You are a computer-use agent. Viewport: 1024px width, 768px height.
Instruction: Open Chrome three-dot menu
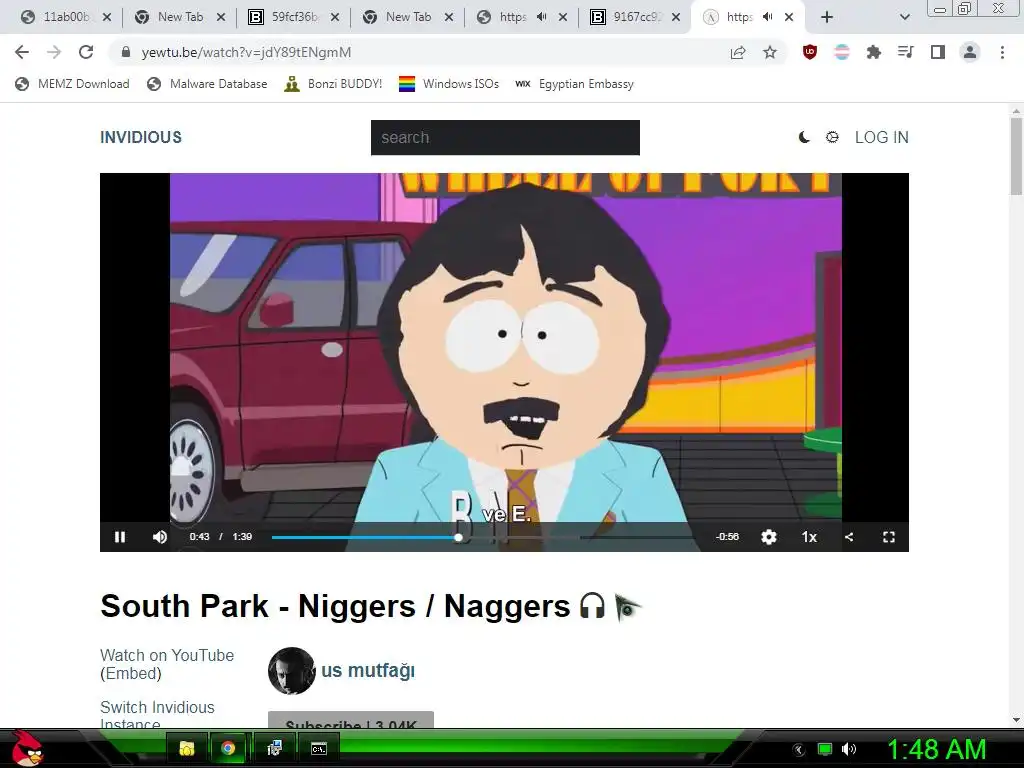[1002, 52]
